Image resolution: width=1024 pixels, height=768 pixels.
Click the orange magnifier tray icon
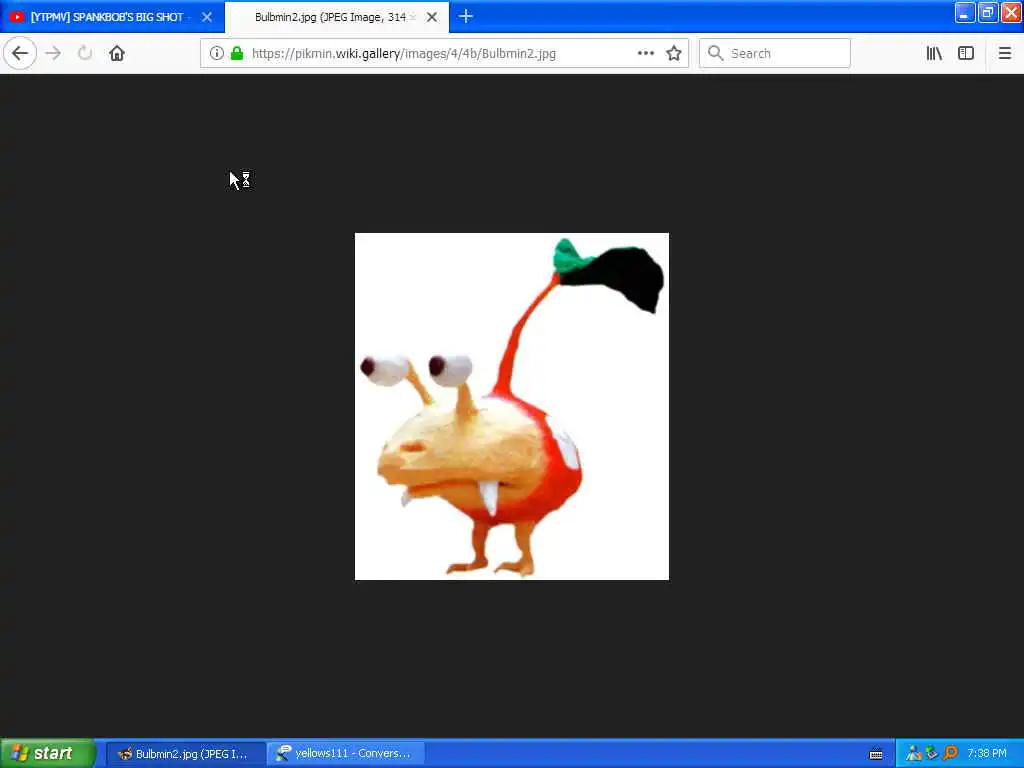[950, 754]
